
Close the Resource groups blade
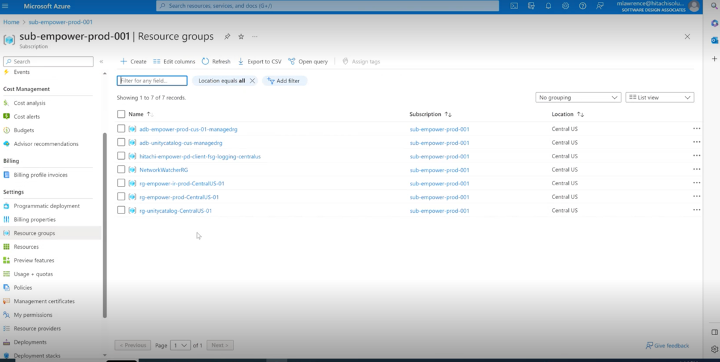pyautogui.click(x=687, y=36)
